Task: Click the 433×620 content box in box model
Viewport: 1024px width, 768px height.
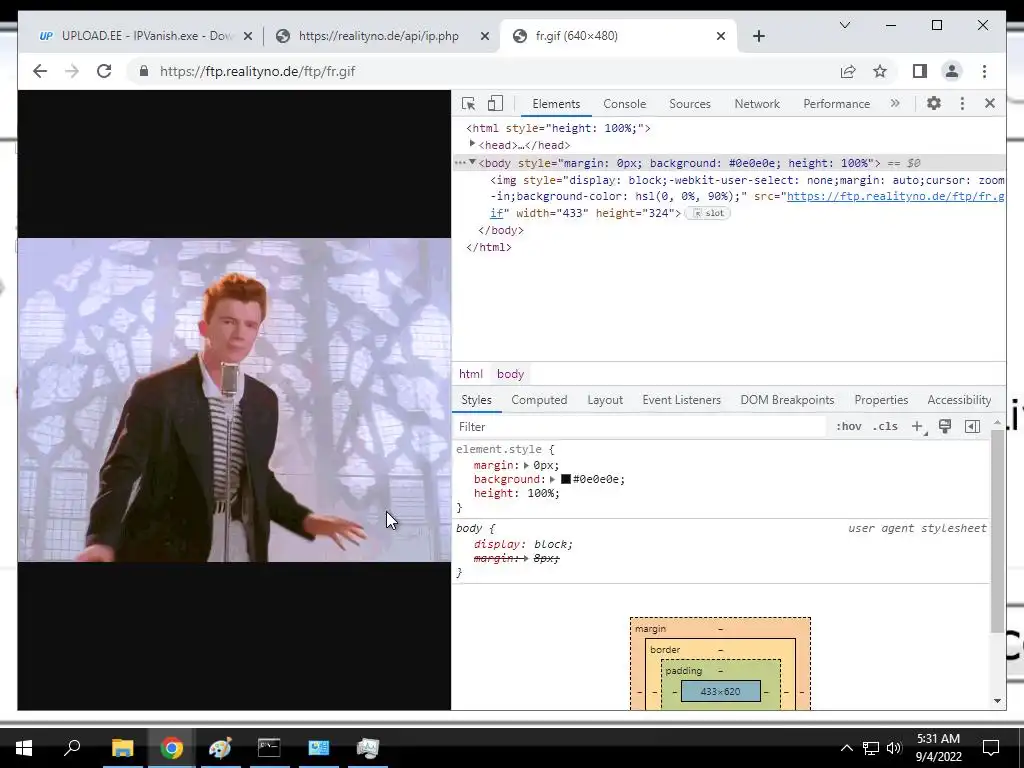Action: coord(720,691)
